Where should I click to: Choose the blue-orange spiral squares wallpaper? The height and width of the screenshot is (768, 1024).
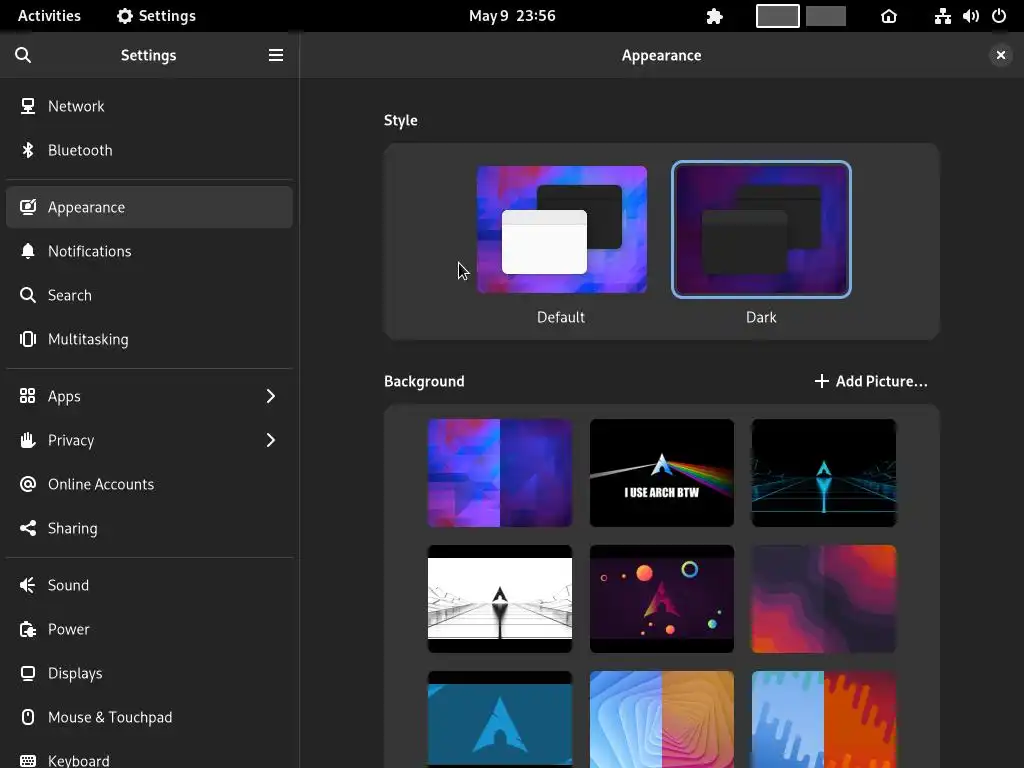click(662, 720)
